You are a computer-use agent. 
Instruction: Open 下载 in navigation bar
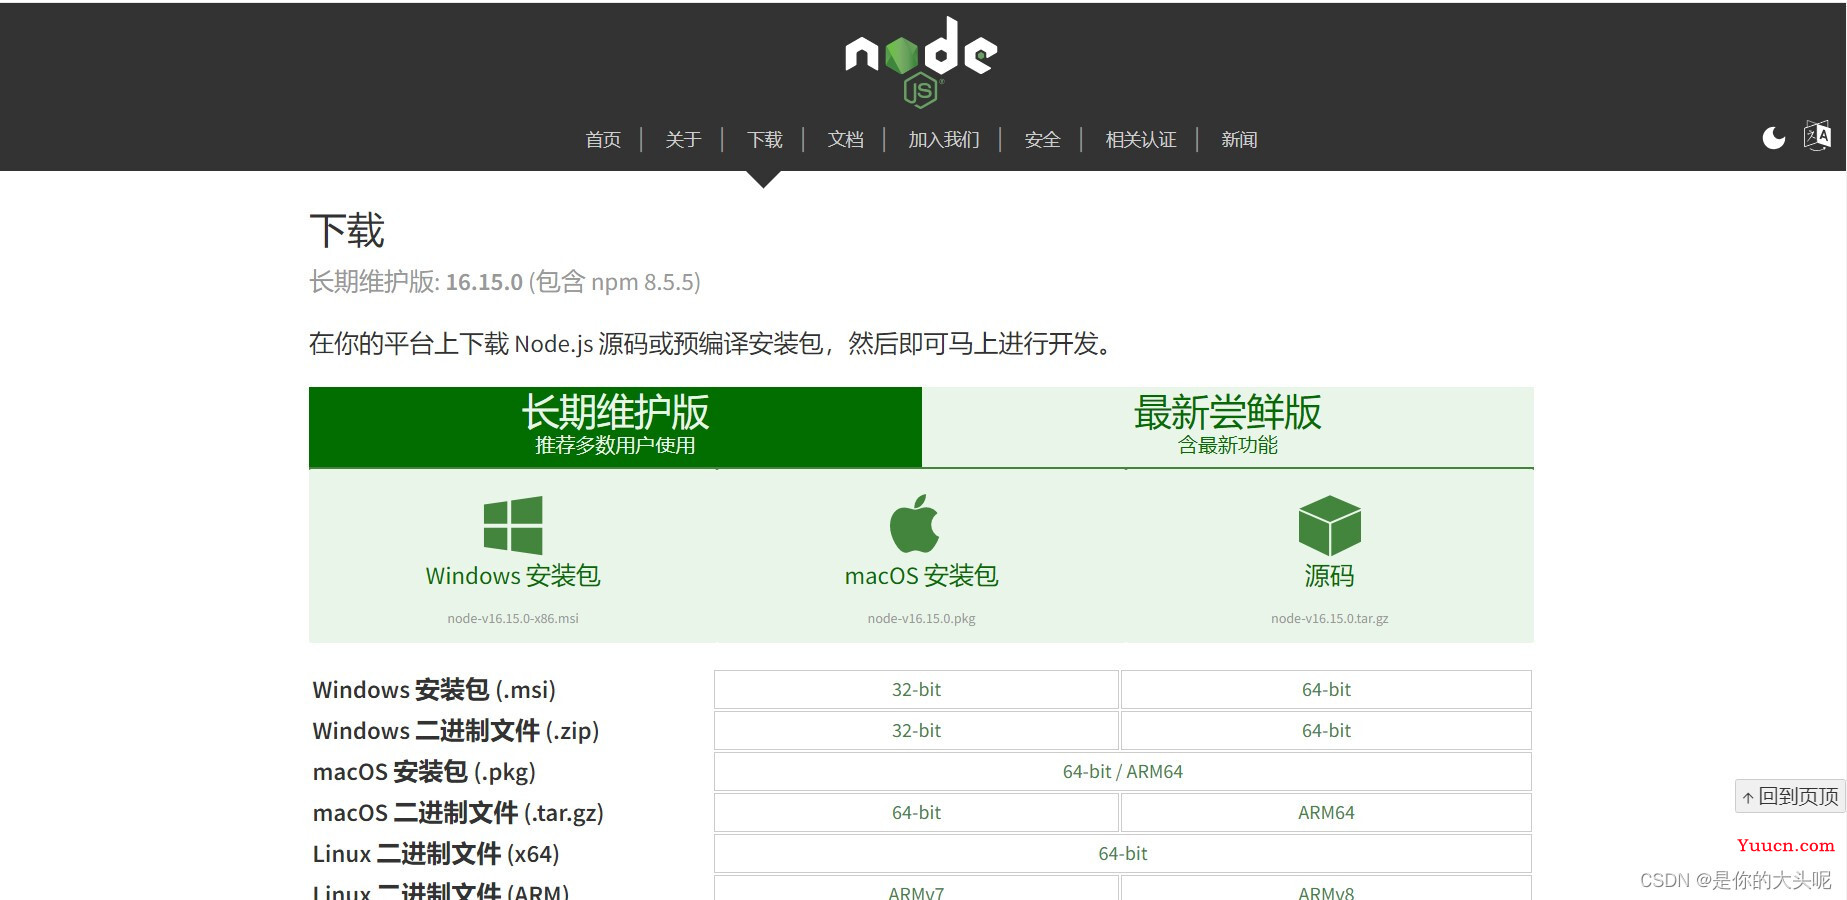[x=765, y=140]
